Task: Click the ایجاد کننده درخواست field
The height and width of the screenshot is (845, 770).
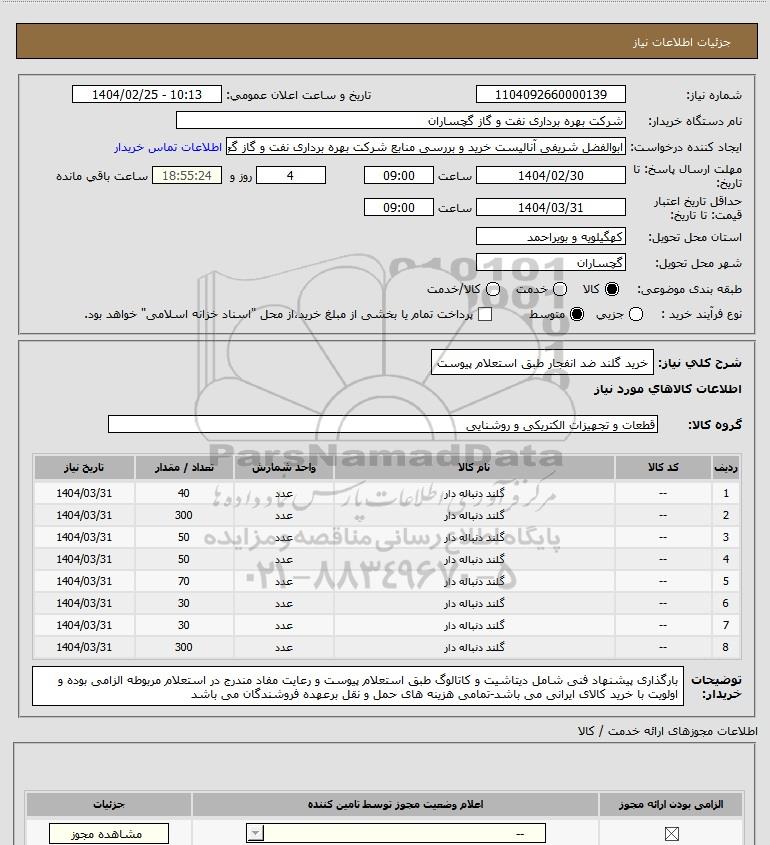Action: pyautogui.click(x=426, y=147)
